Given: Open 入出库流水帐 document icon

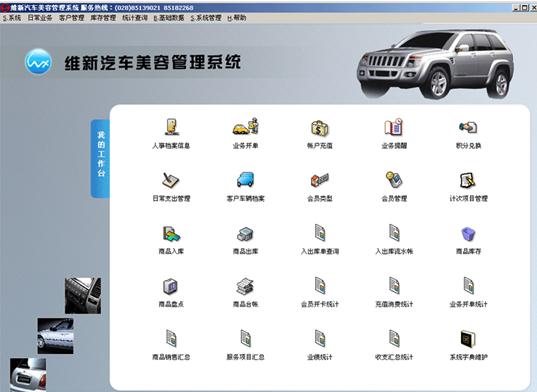Looking at the screenshot, I should coord(394,233).
